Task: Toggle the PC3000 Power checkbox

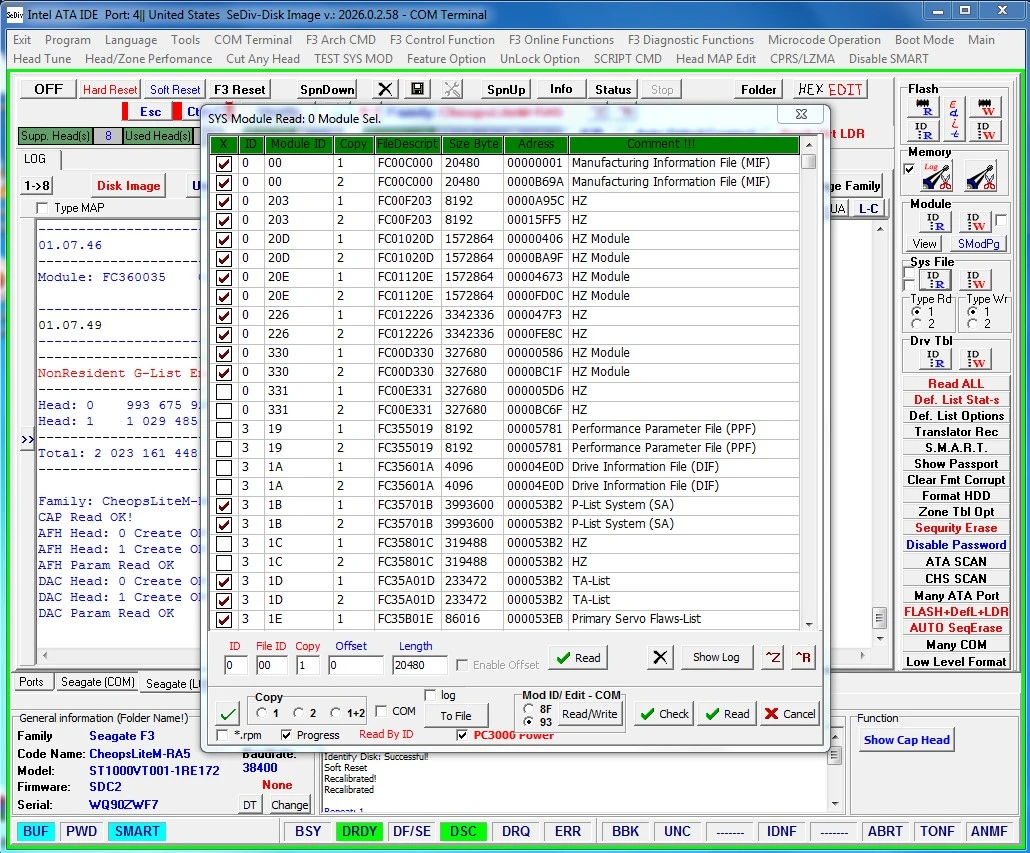Action: point(462,735)
